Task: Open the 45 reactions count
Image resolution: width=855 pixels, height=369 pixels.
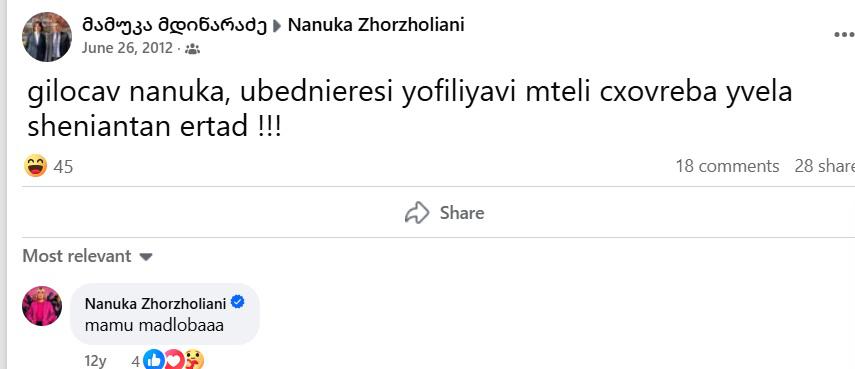Action: 63,167
